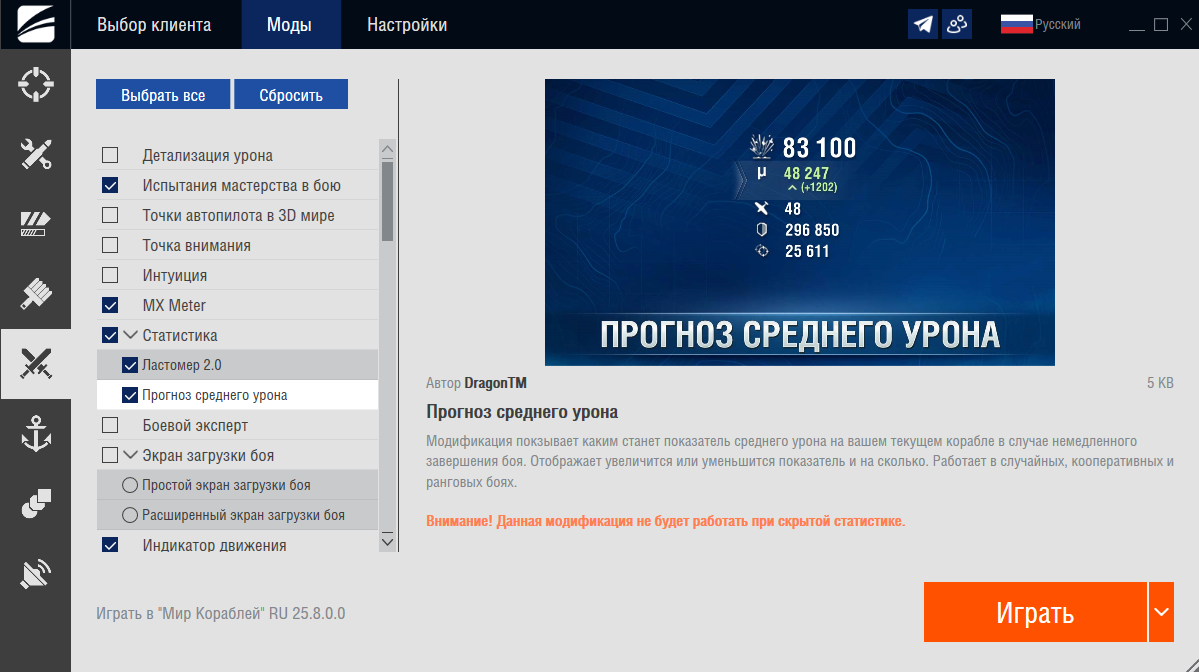Select the crossed swords sidebar category
The width and height of the screenshot is (1199, 672).
click(x=35, y=364)
